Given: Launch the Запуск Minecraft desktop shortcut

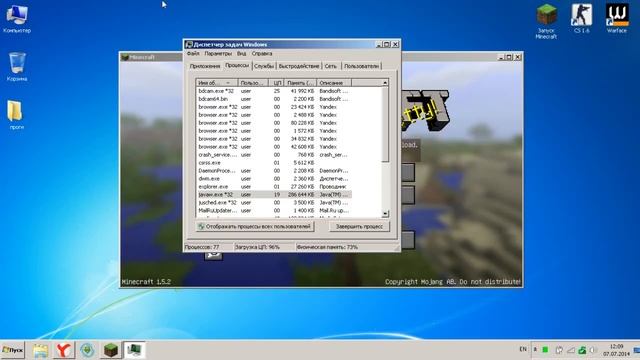Looking at the screenshot, I should (546, 21).
